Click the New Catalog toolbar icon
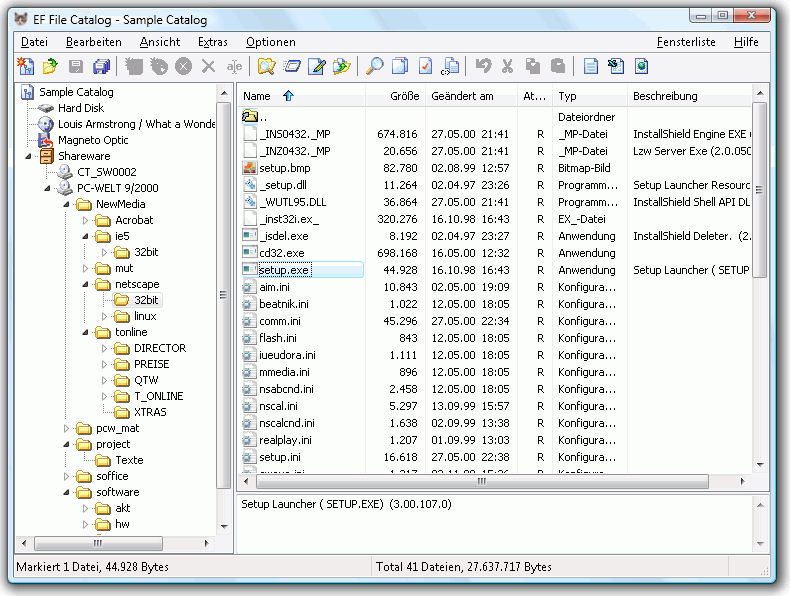790x596 pixels. pos(26,67)
